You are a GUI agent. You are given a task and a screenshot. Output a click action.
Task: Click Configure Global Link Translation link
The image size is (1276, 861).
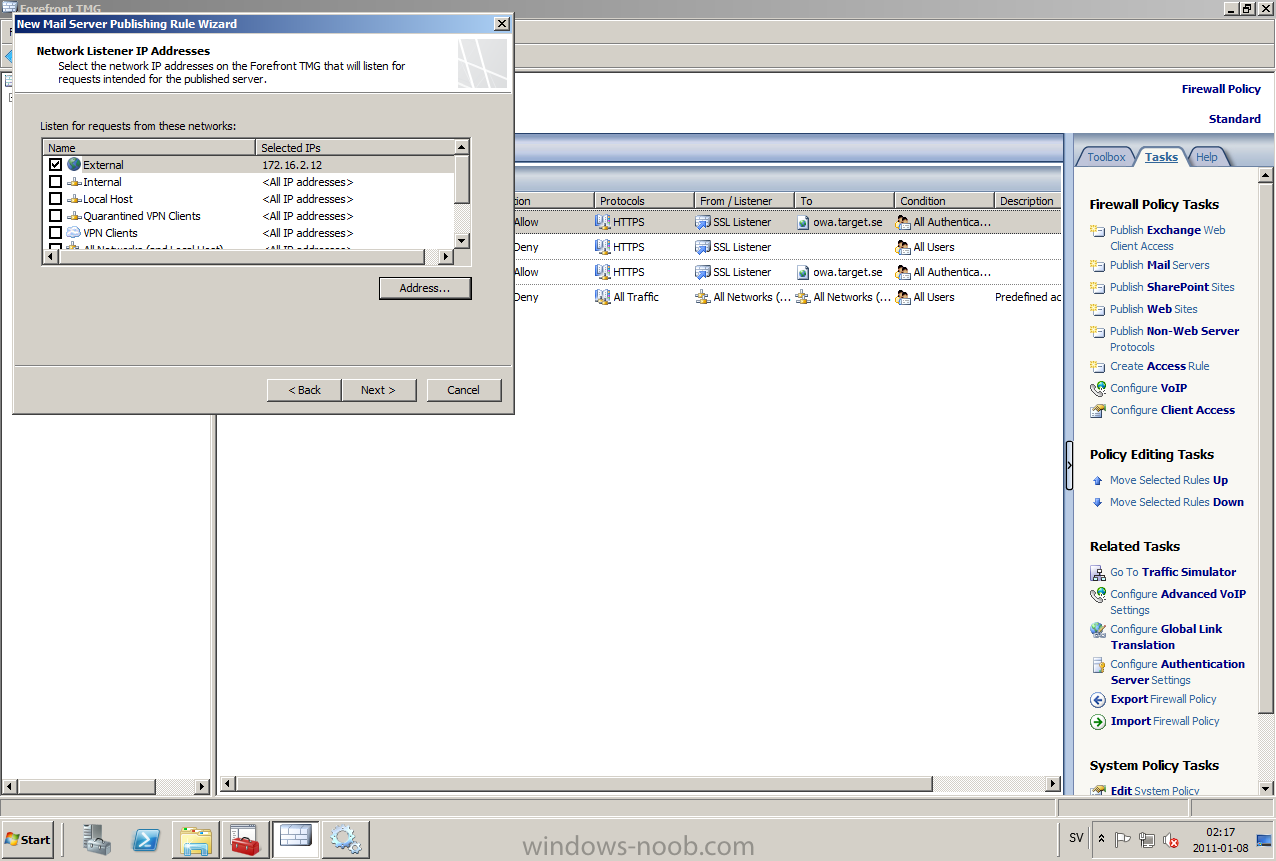pos(1166,637)
